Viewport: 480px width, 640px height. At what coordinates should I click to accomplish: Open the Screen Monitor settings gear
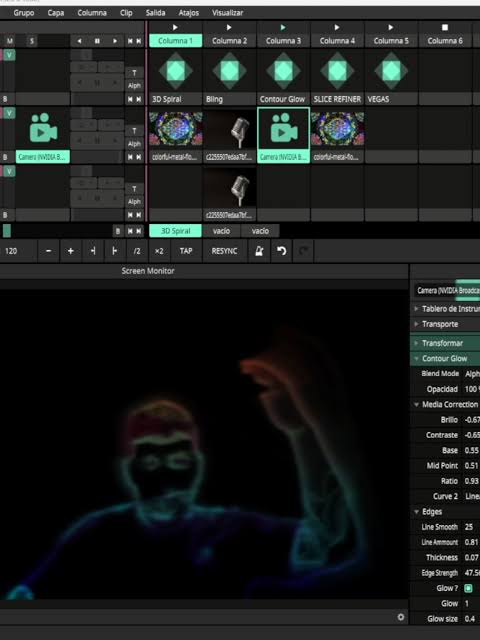(401, 617)
